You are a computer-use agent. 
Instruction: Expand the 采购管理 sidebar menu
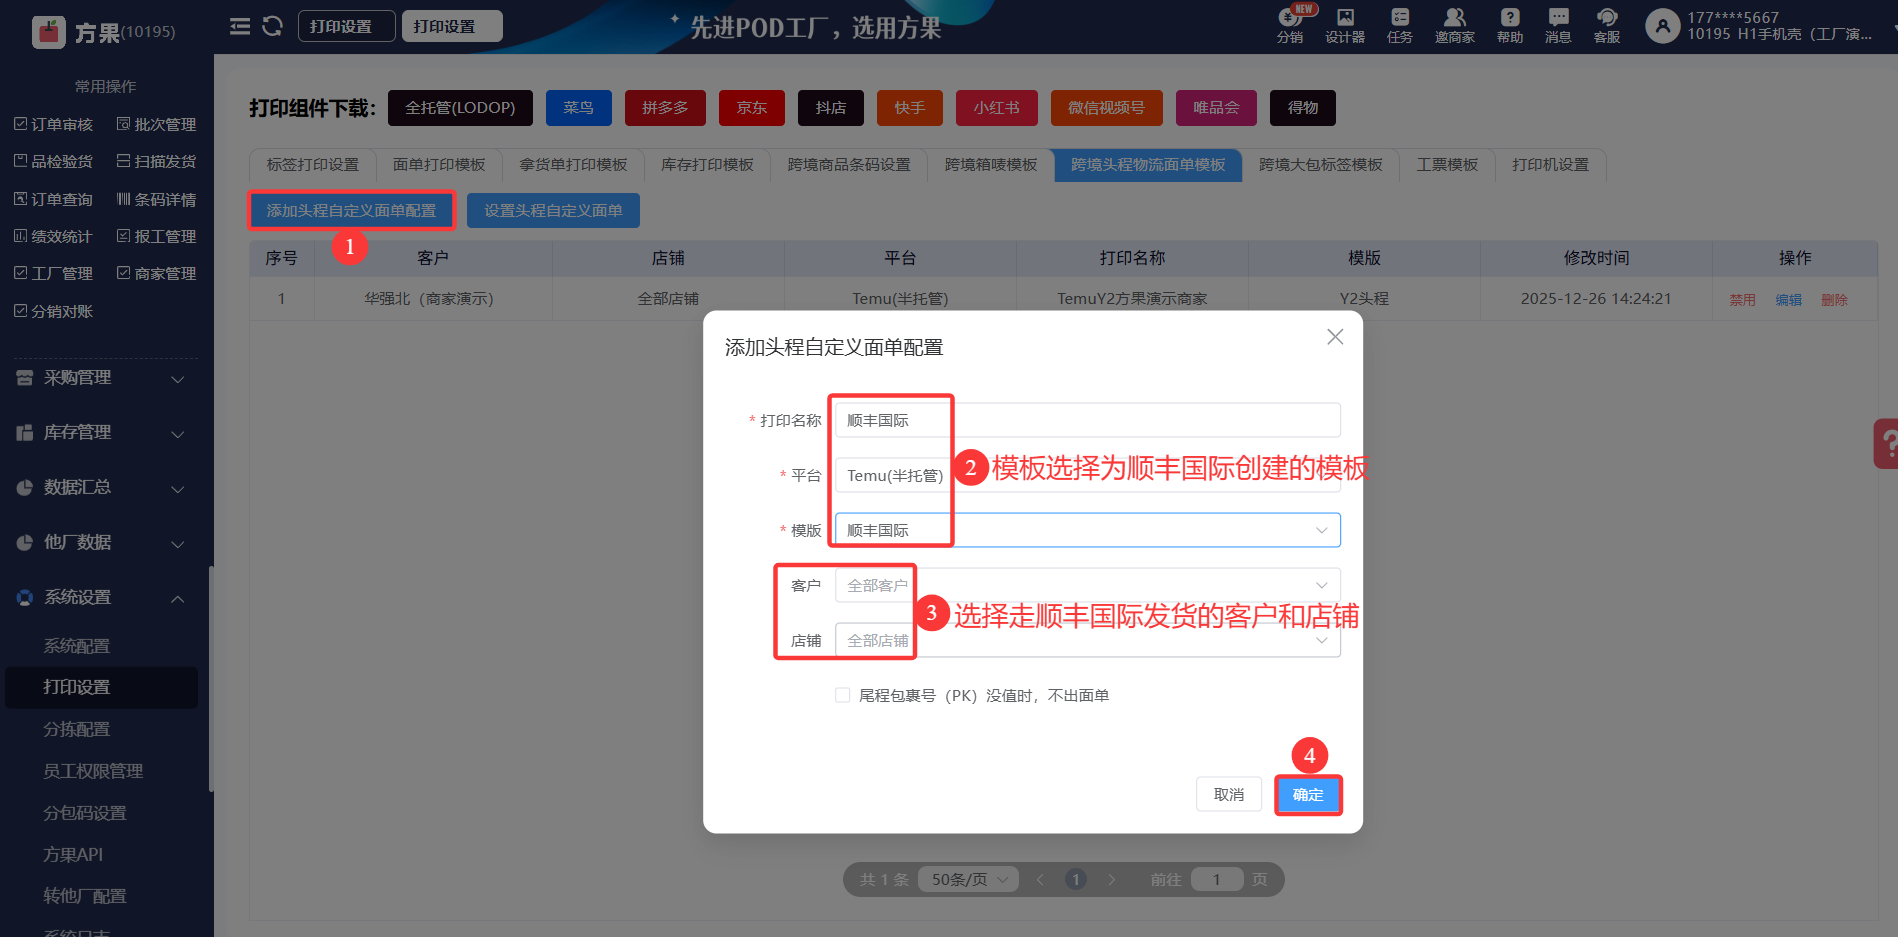tap(101, 378)
